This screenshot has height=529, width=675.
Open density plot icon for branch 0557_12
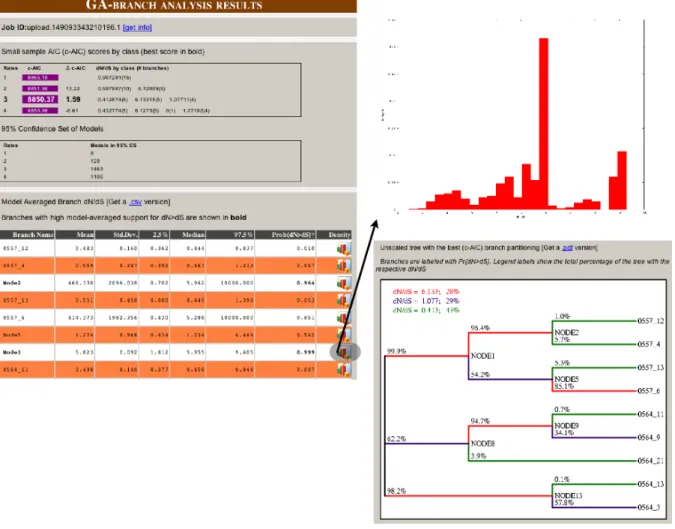[344, 249]
